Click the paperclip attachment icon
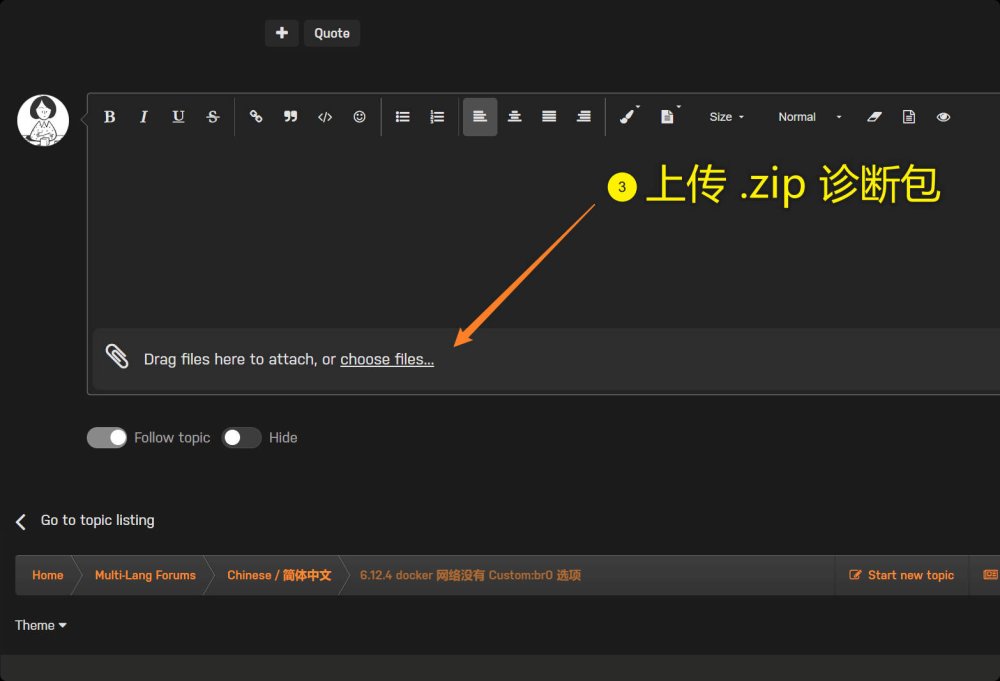Image resolution: width=1000 pixels, height=681 pixels. coord(117,357)
